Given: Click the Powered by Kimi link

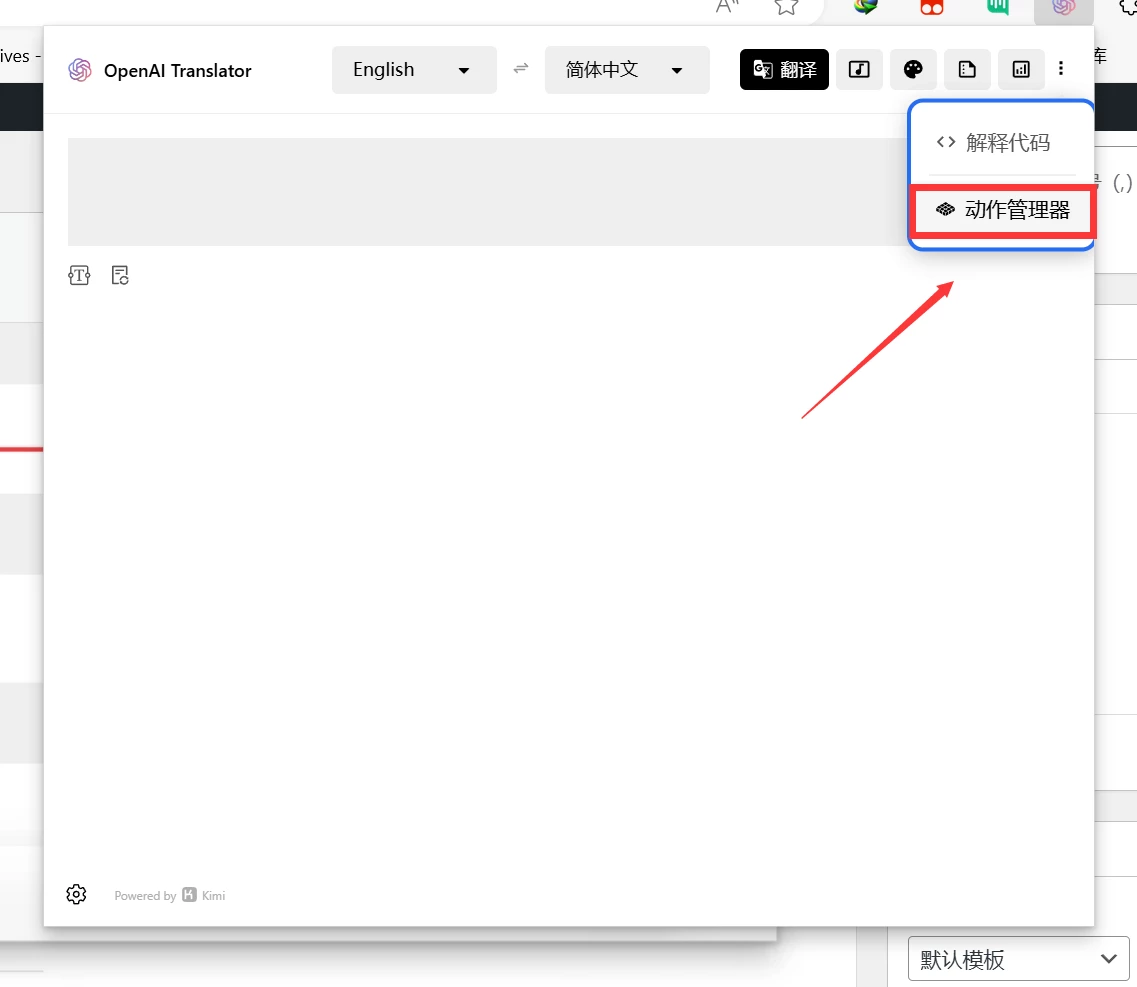Looking at the screenshot, I should point(170,896).
